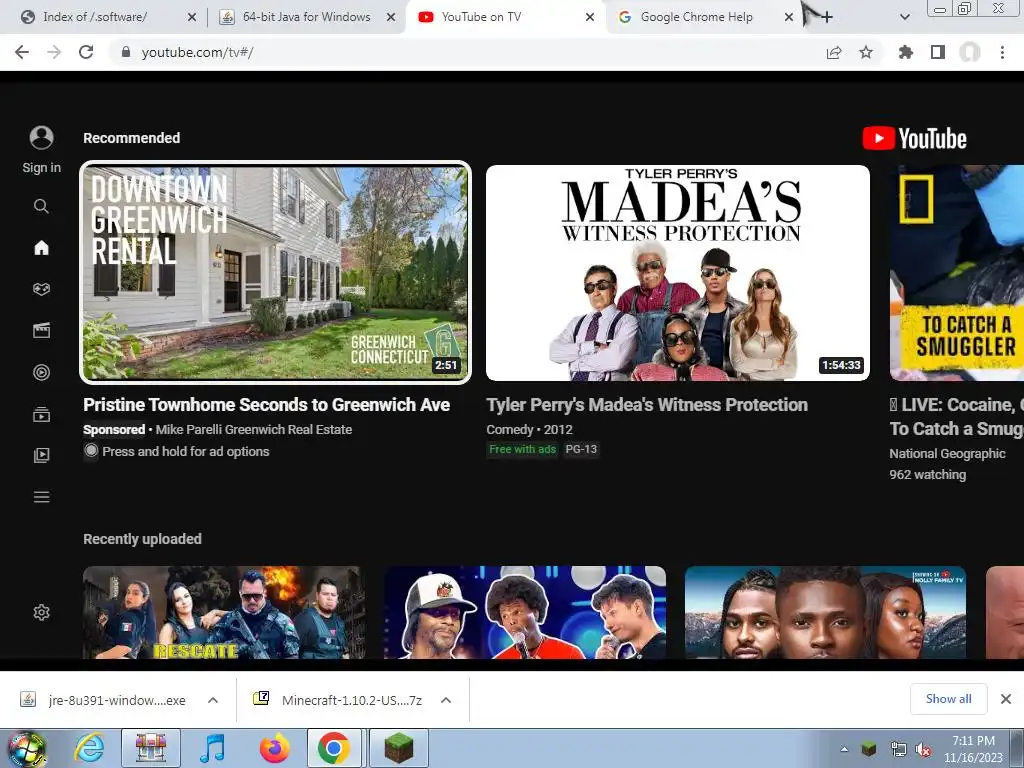Screen dimensions: 1024x768
Task: Go to Home in the YouTube sidebar
Action: point(41,248)
